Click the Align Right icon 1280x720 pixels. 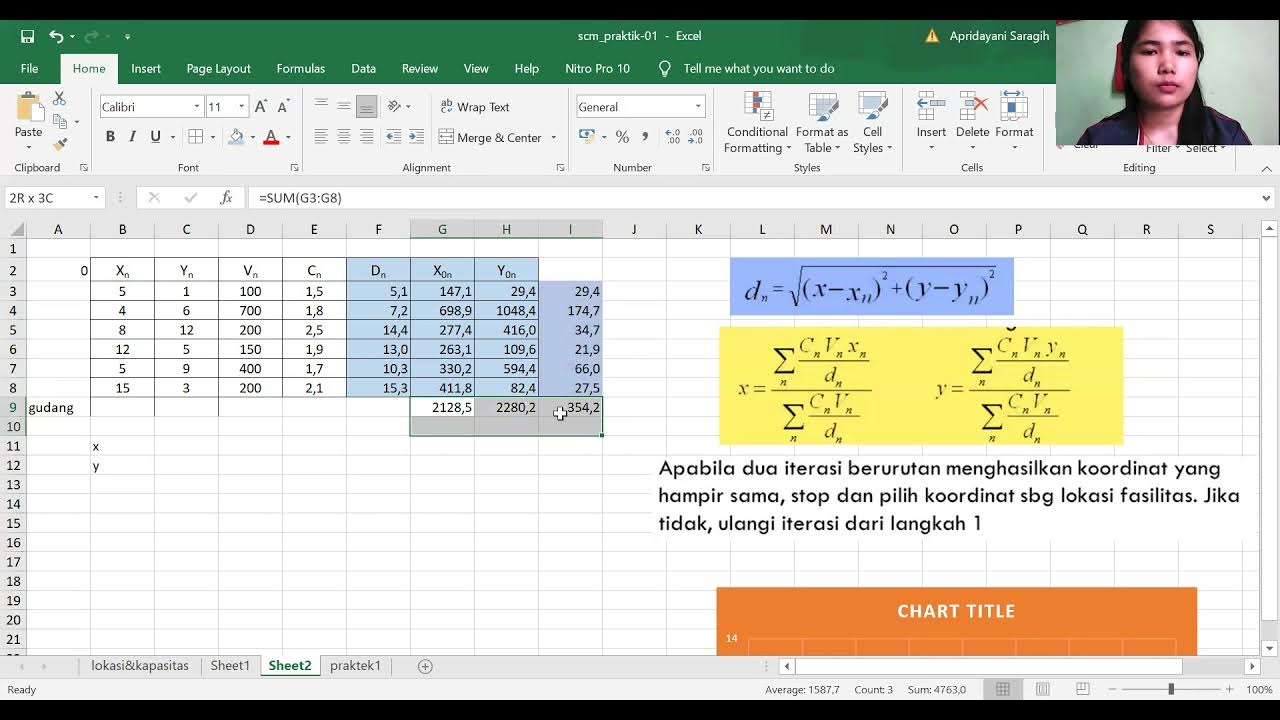pyautogui.click(x=367, y=137)
